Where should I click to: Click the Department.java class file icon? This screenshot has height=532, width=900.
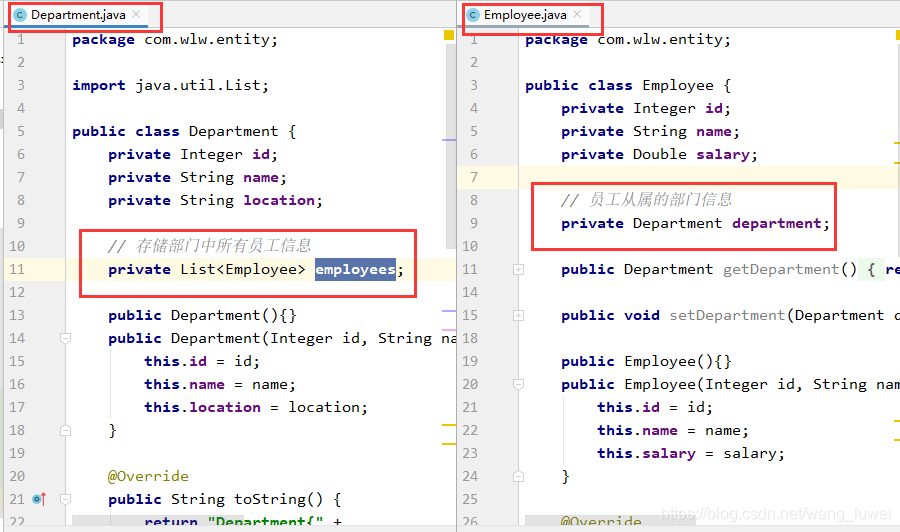[x=20, y=15]
